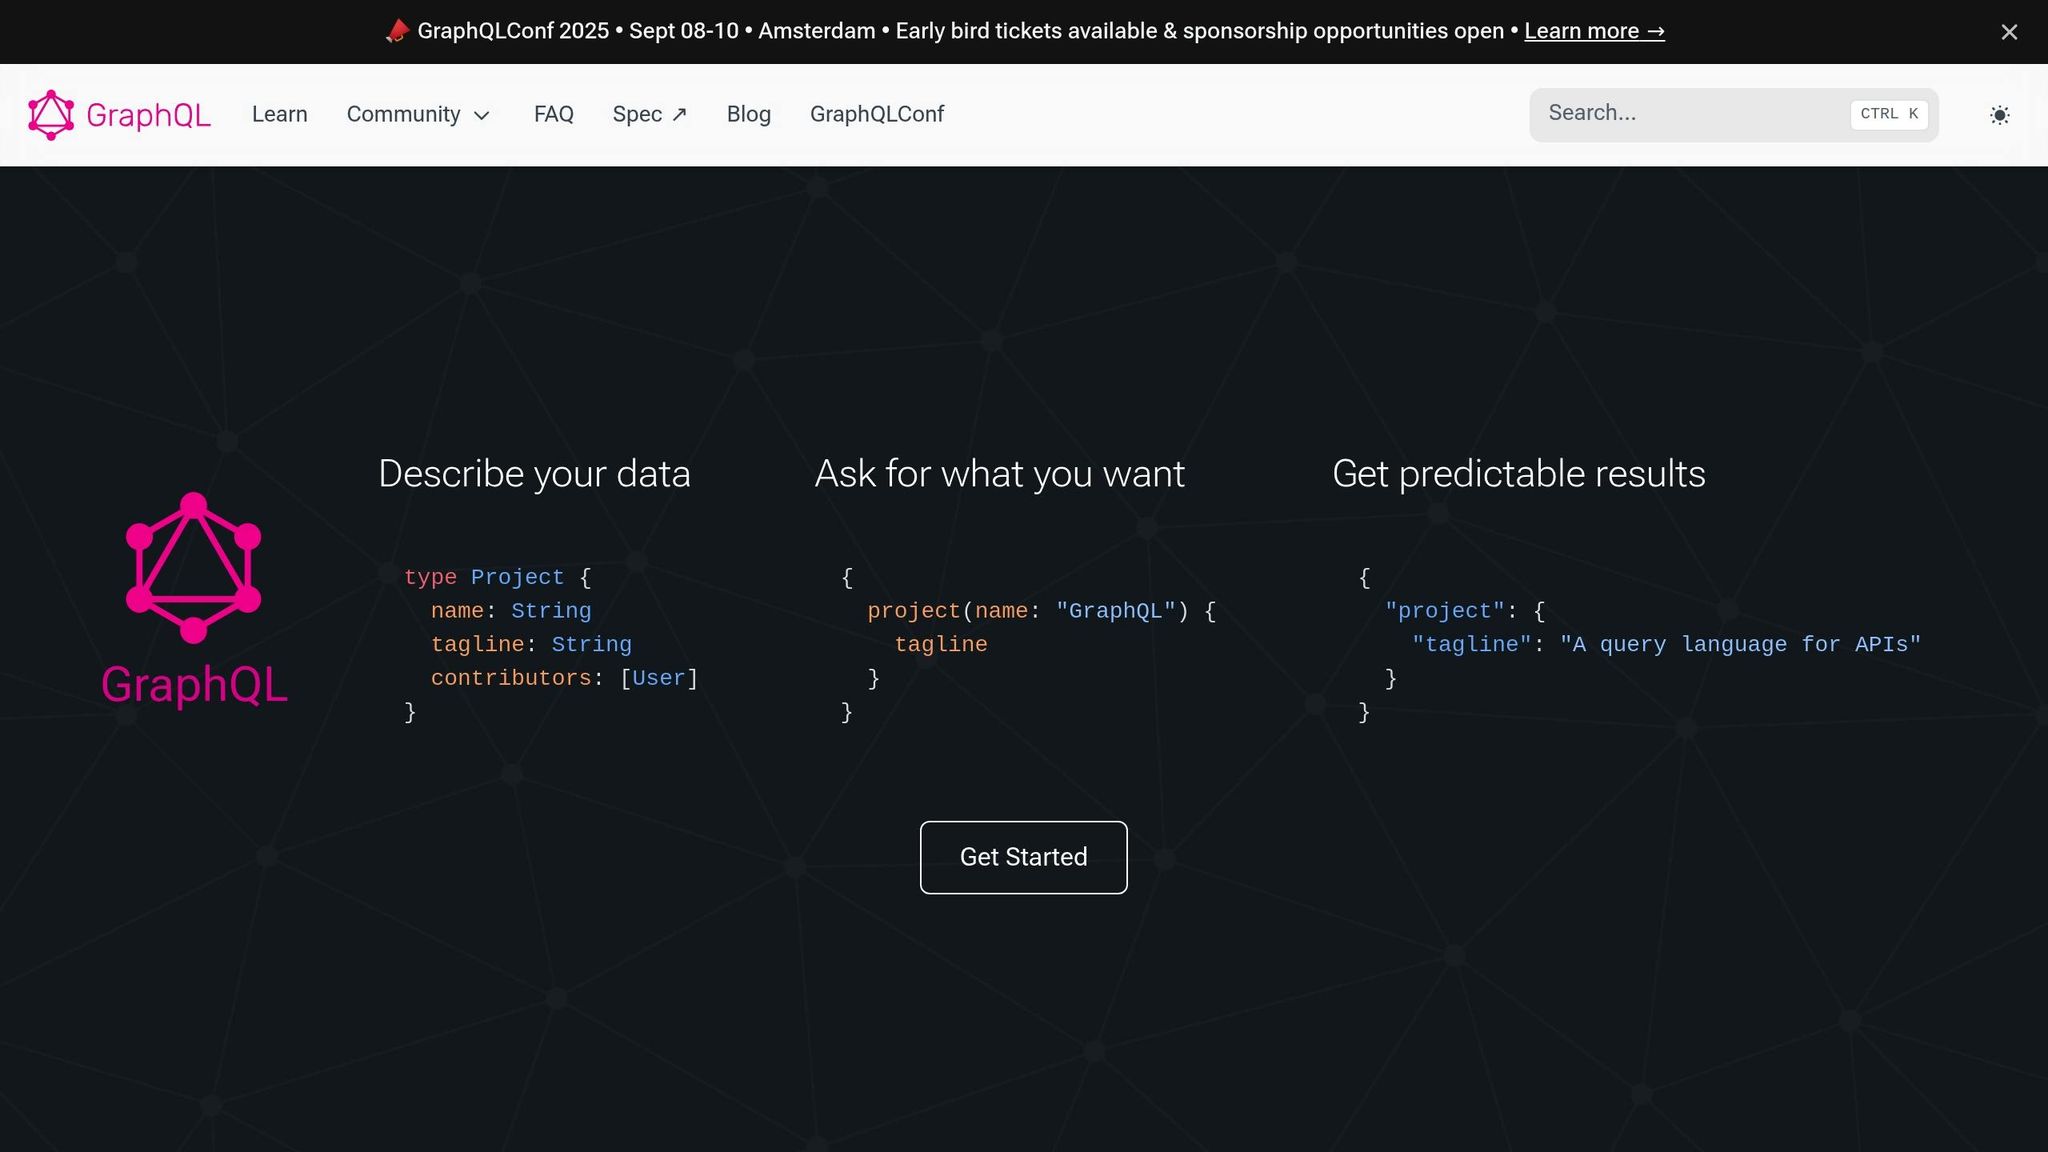2048x1152 pixels.
Task: Expand the Community dropdown menu
Action: 418,114
